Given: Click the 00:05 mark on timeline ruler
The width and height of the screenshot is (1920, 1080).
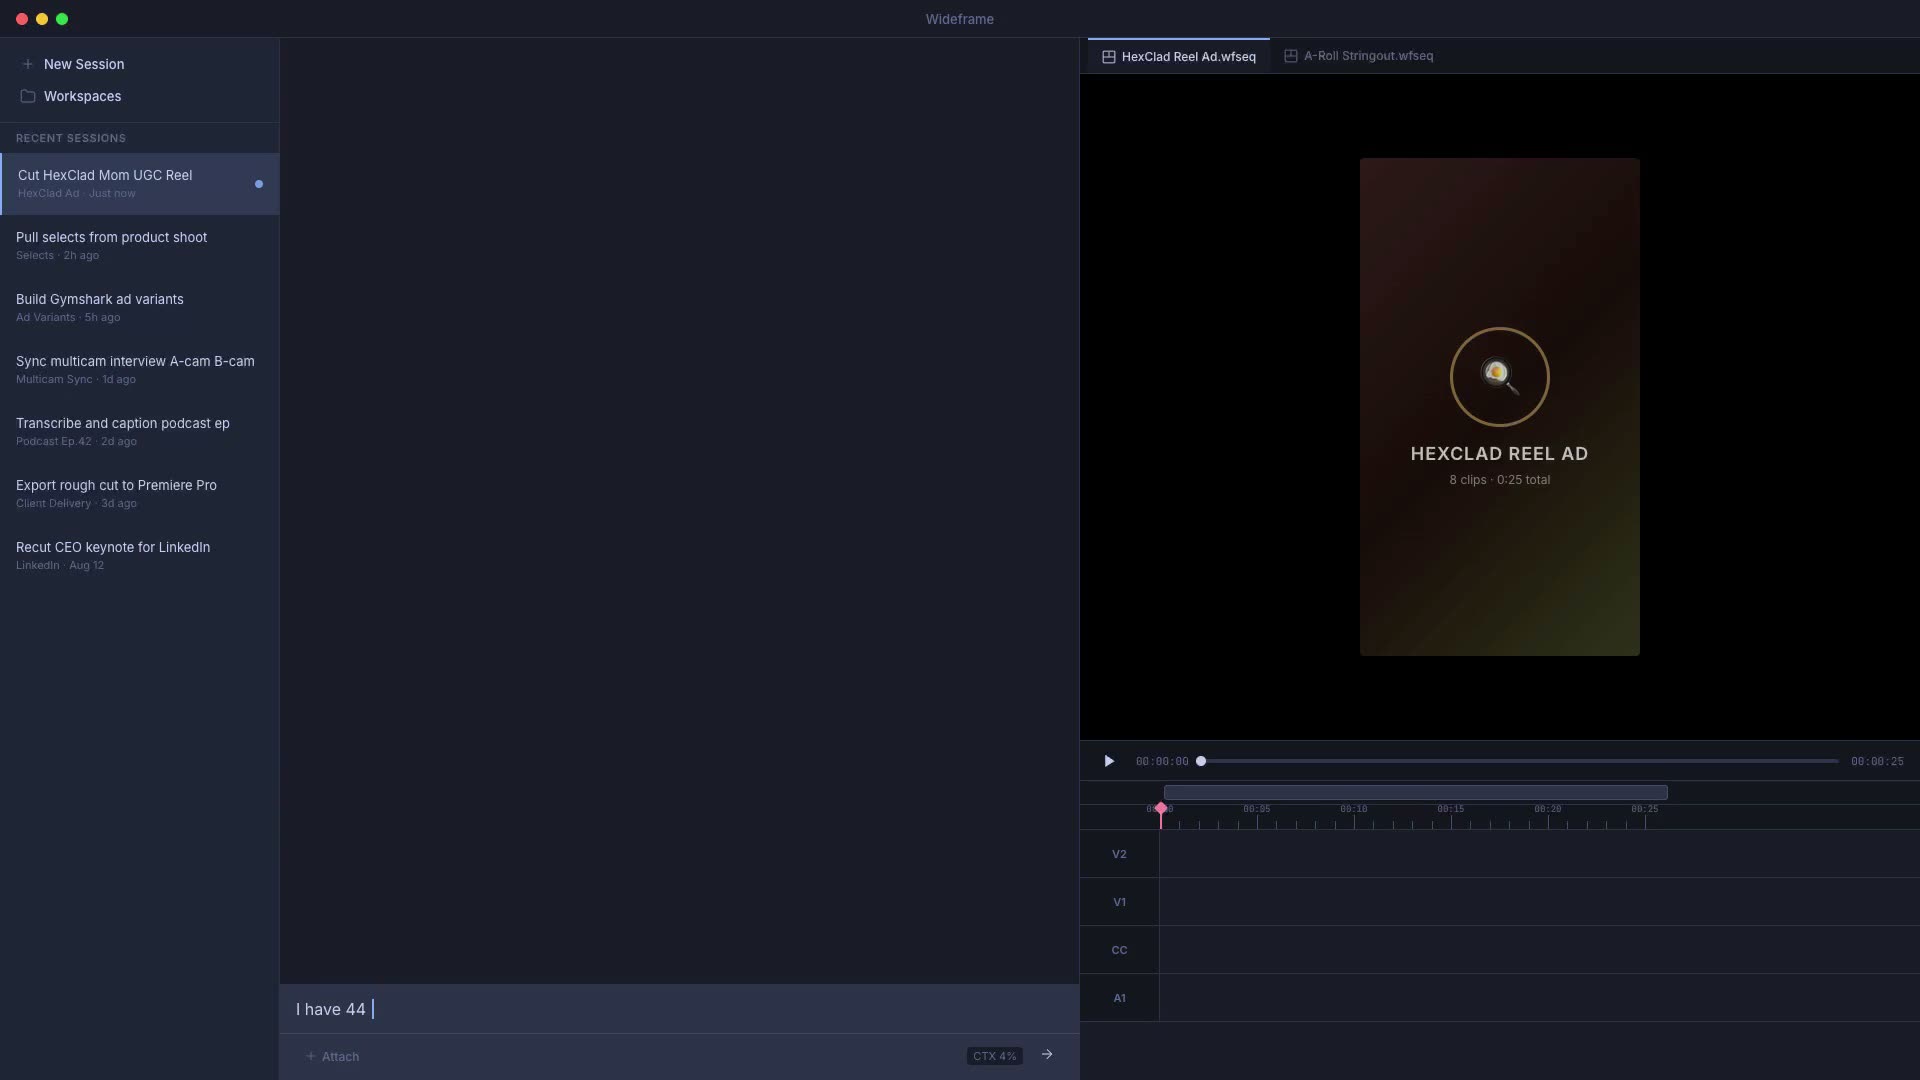Looking at the screenshot, I should click(1257, 809).
